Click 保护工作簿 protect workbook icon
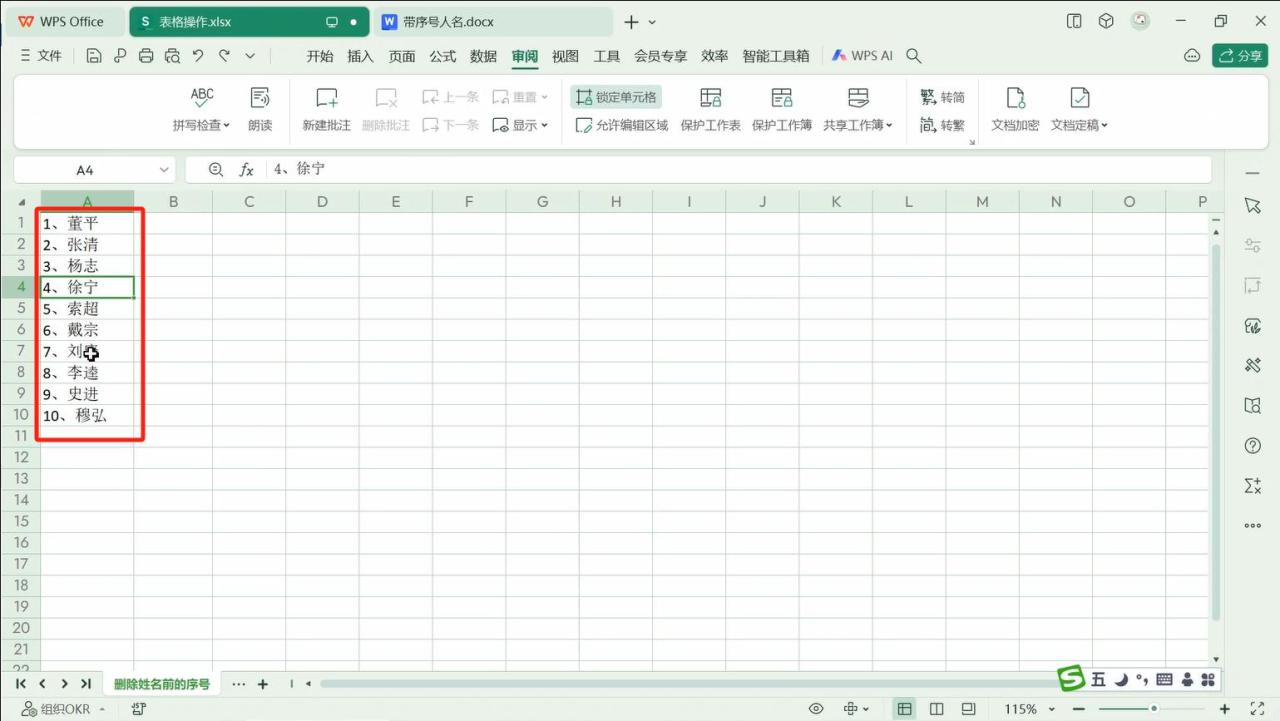 pos(782,98)
